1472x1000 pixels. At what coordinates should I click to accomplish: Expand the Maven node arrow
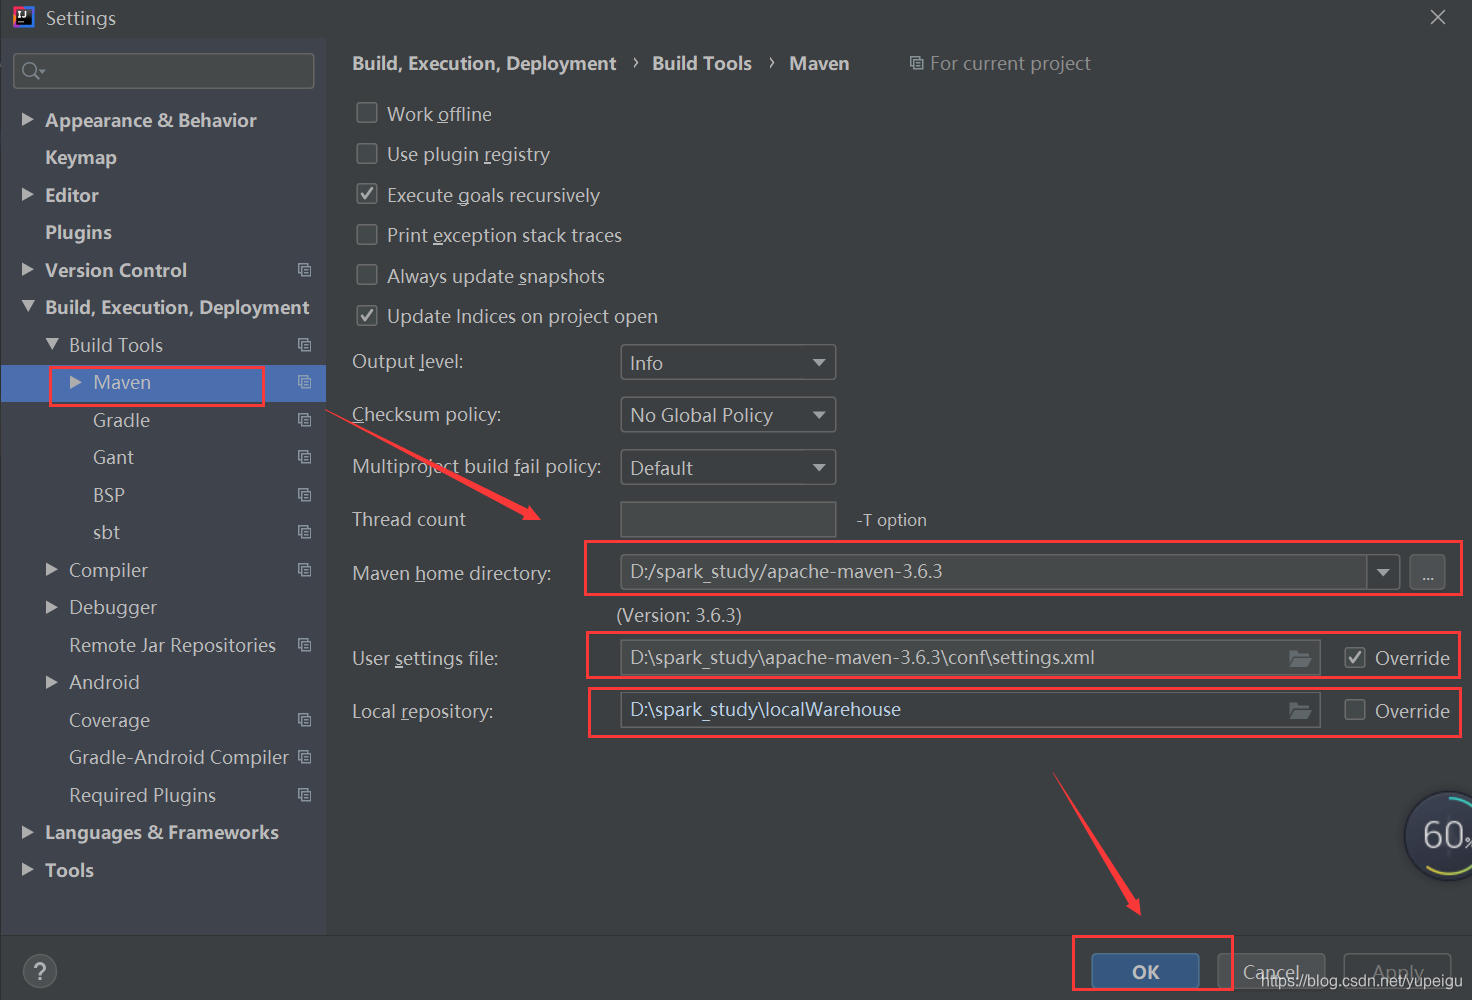pyautogui.click(x=76, y=382)
